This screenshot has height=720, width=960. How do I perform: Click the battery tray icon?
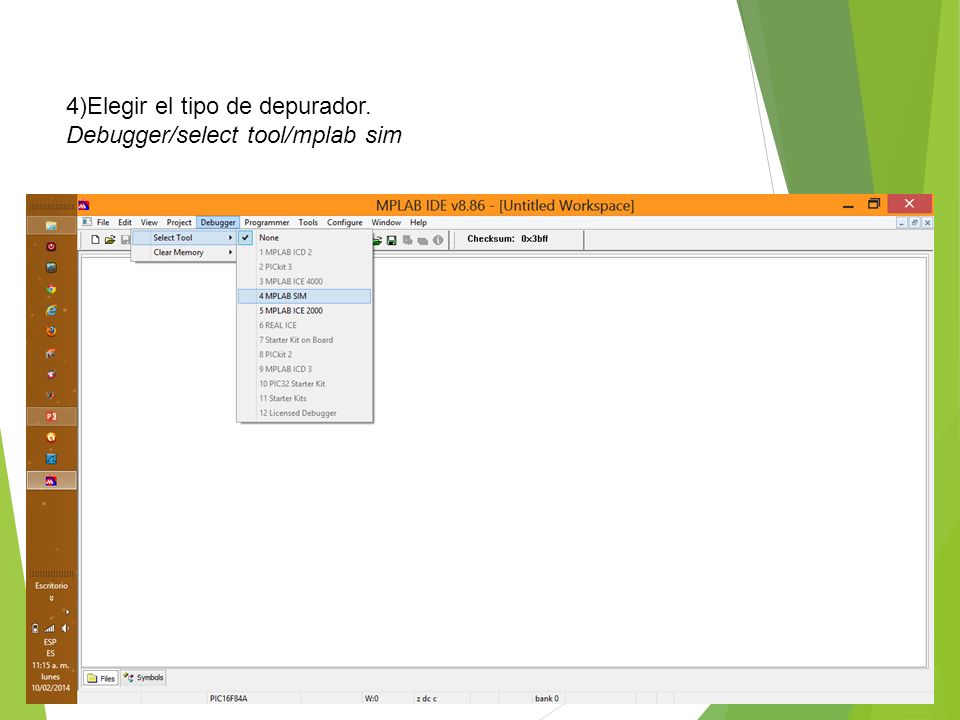(36, 628)
